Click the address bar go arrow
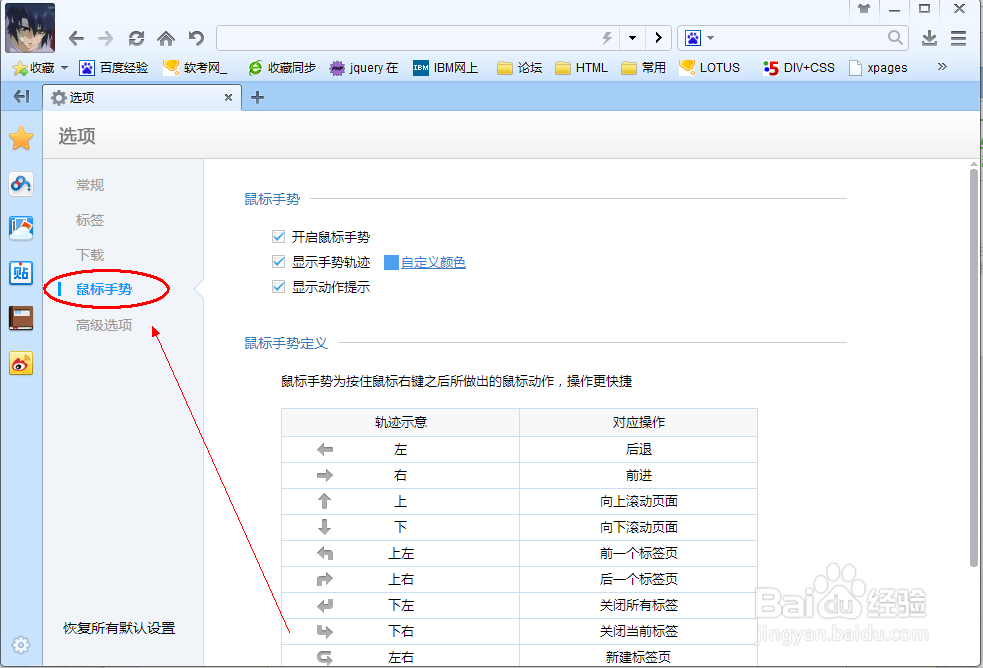 coord(658,38)
